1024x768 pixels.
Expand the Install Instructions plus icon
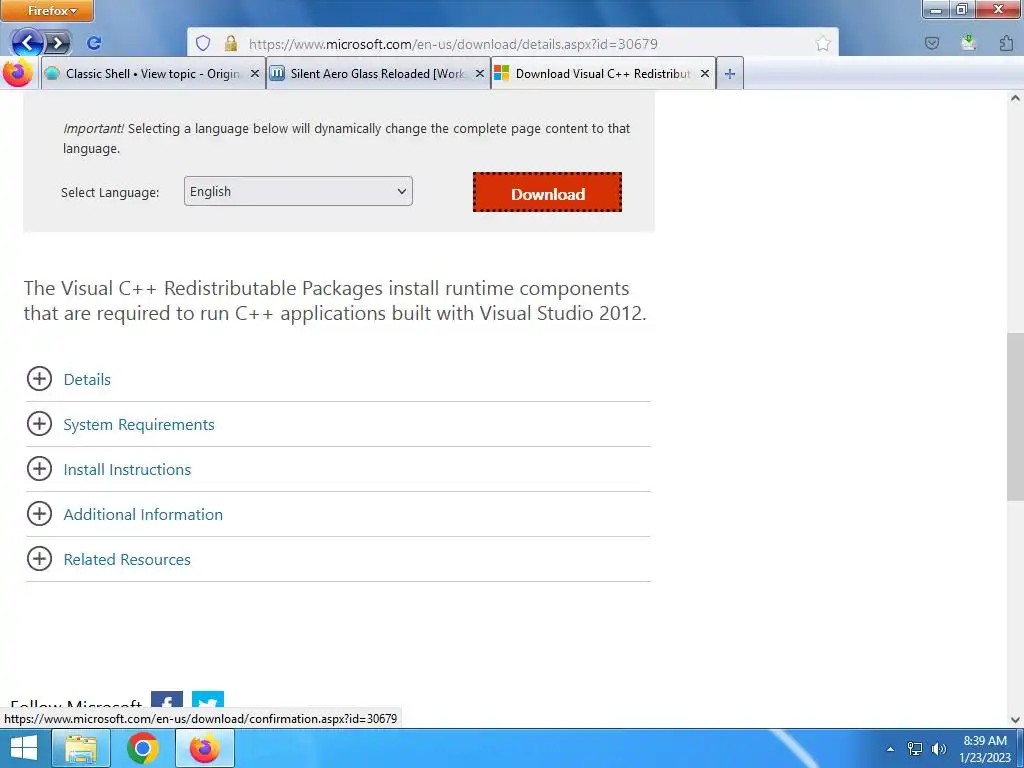pyautogui.click(x=39, y=469)
